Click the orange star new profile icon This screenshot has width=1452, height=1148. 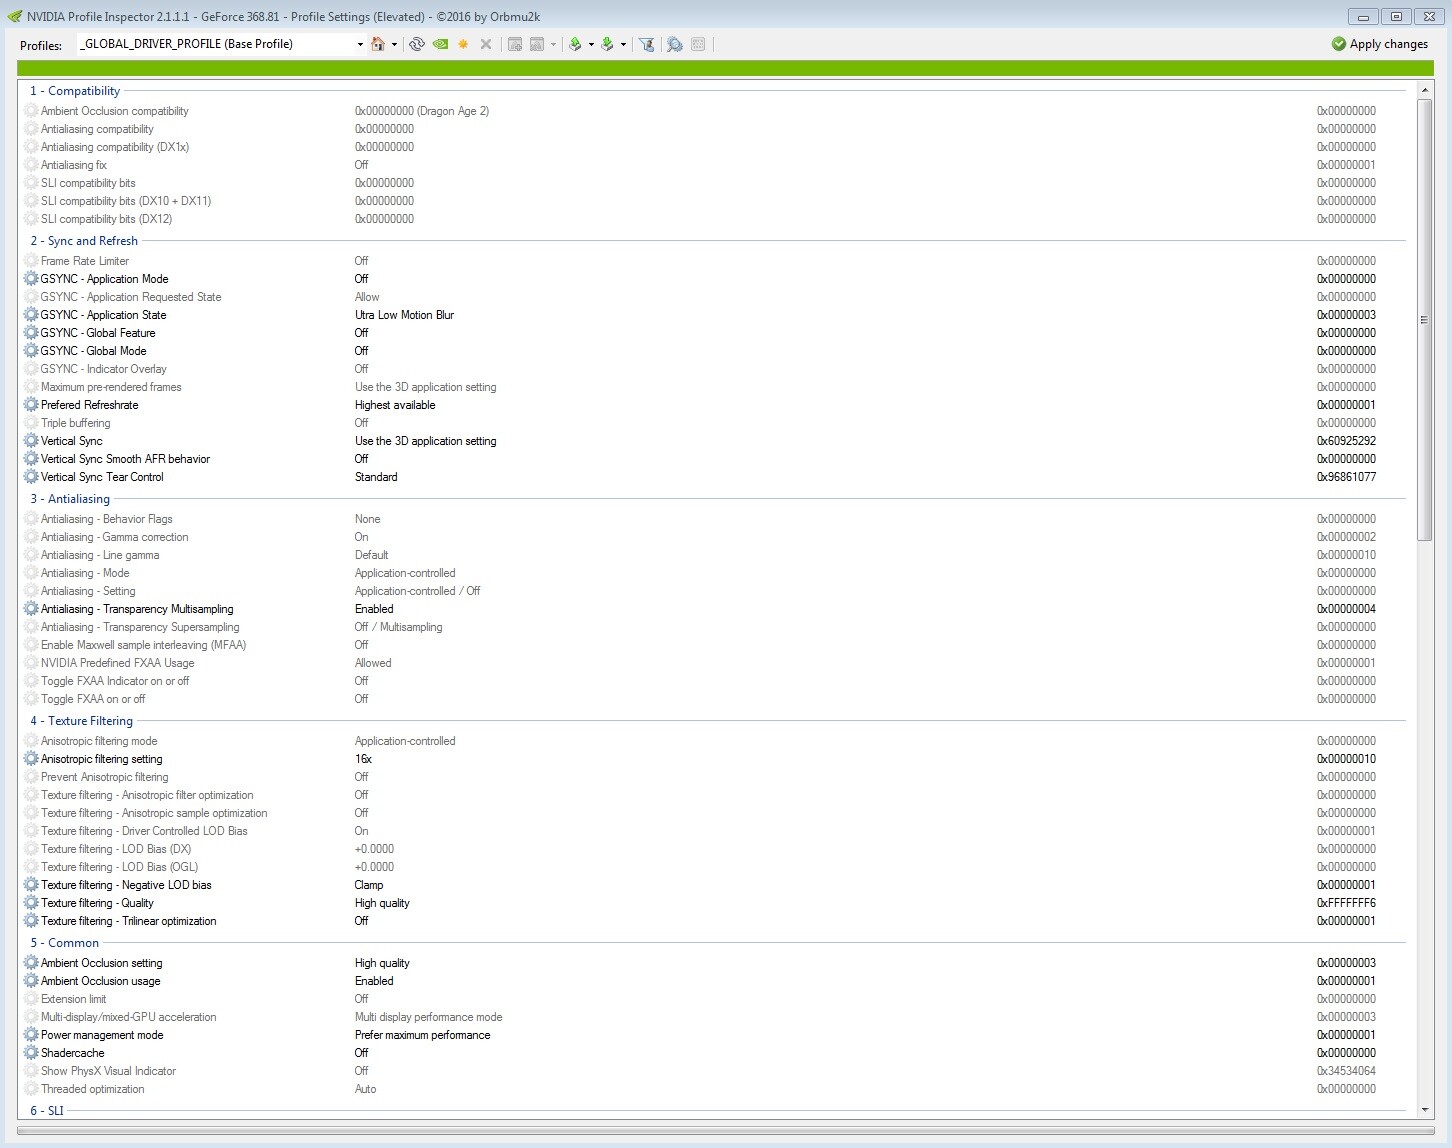(463, 44)
